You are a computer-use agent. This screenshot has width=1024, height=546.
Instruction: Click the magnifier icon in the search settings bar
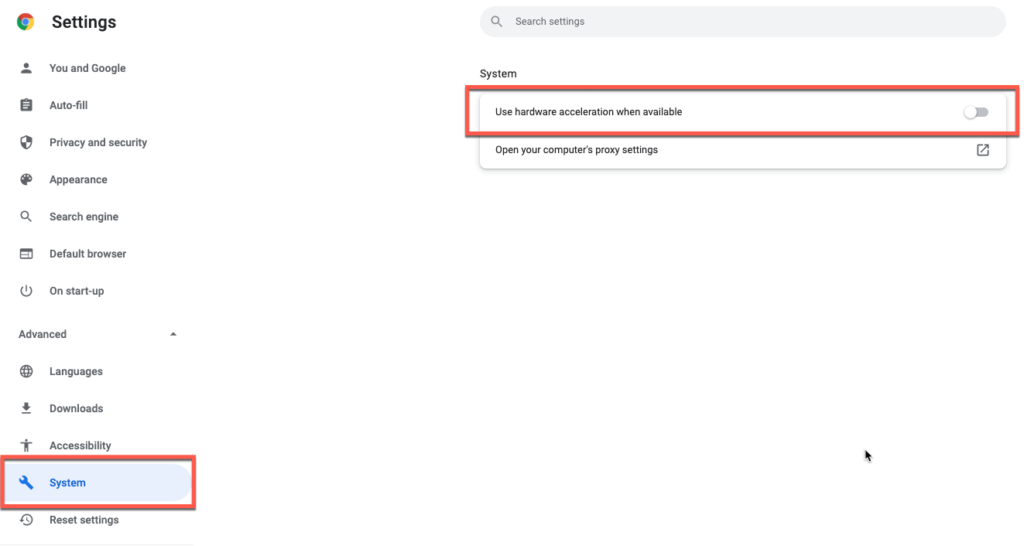[497, 21]
